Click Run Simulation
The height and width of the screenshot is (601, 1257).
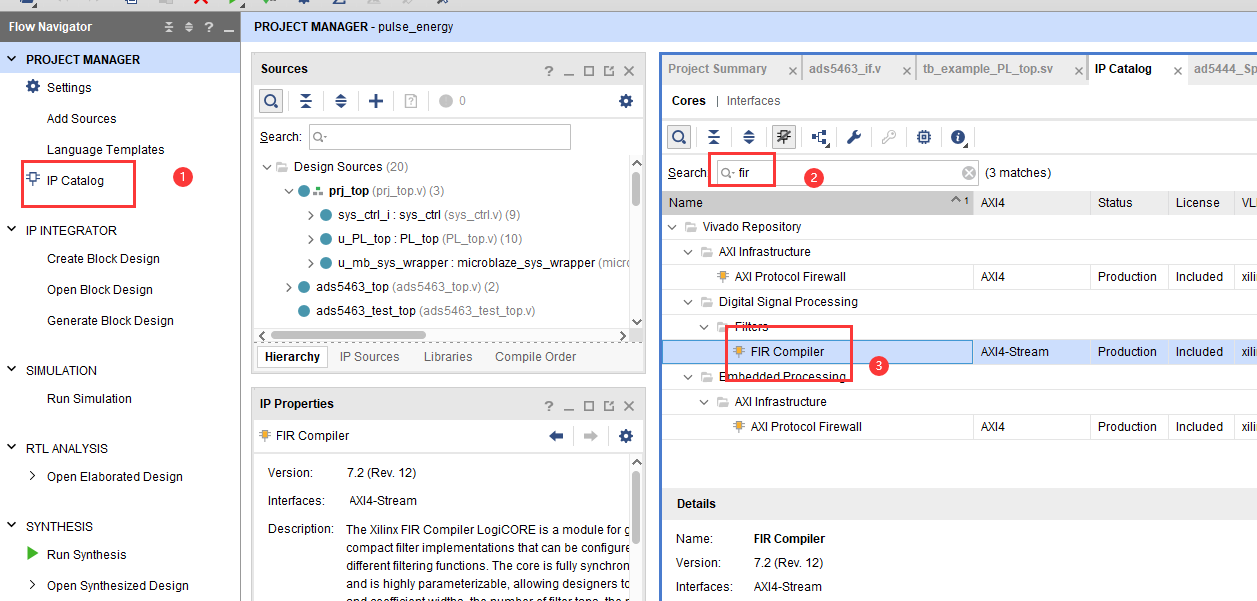pos(89,398)
